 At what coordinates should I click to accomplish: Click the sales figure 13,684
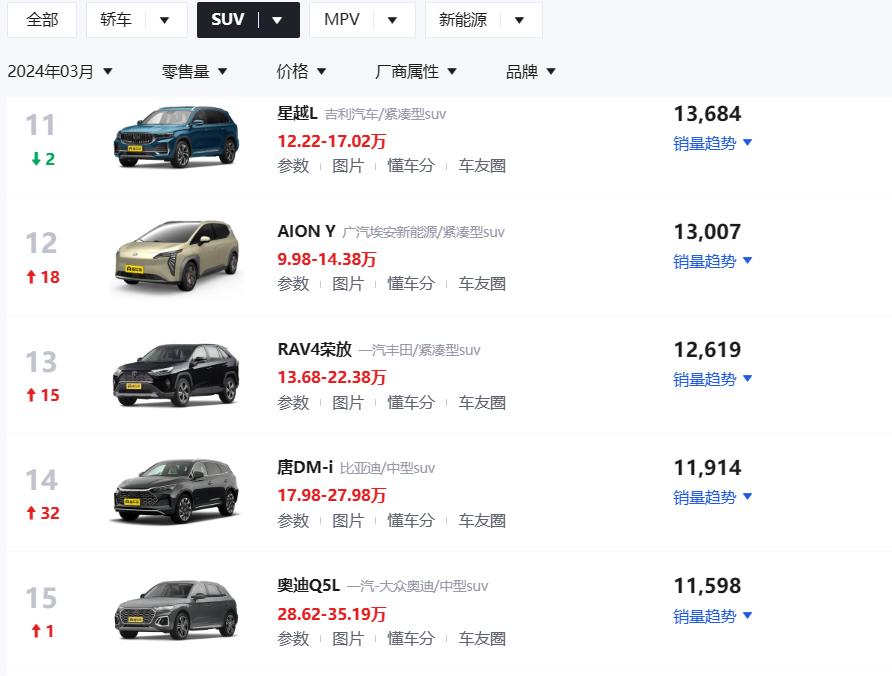tap(708, 114)
